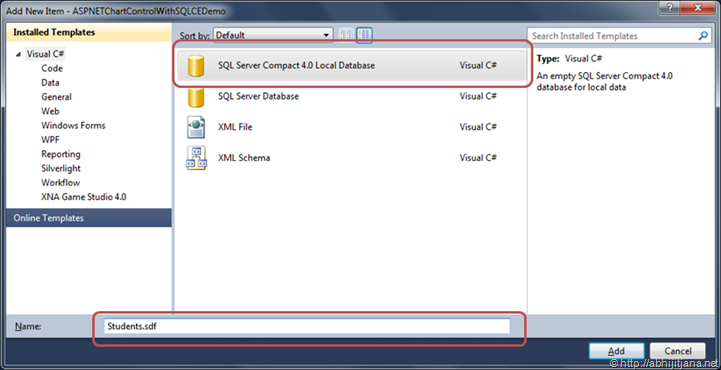Collapse the Visual C# tree node
This screenshot has height=370, width=721.
pos(18,54)
